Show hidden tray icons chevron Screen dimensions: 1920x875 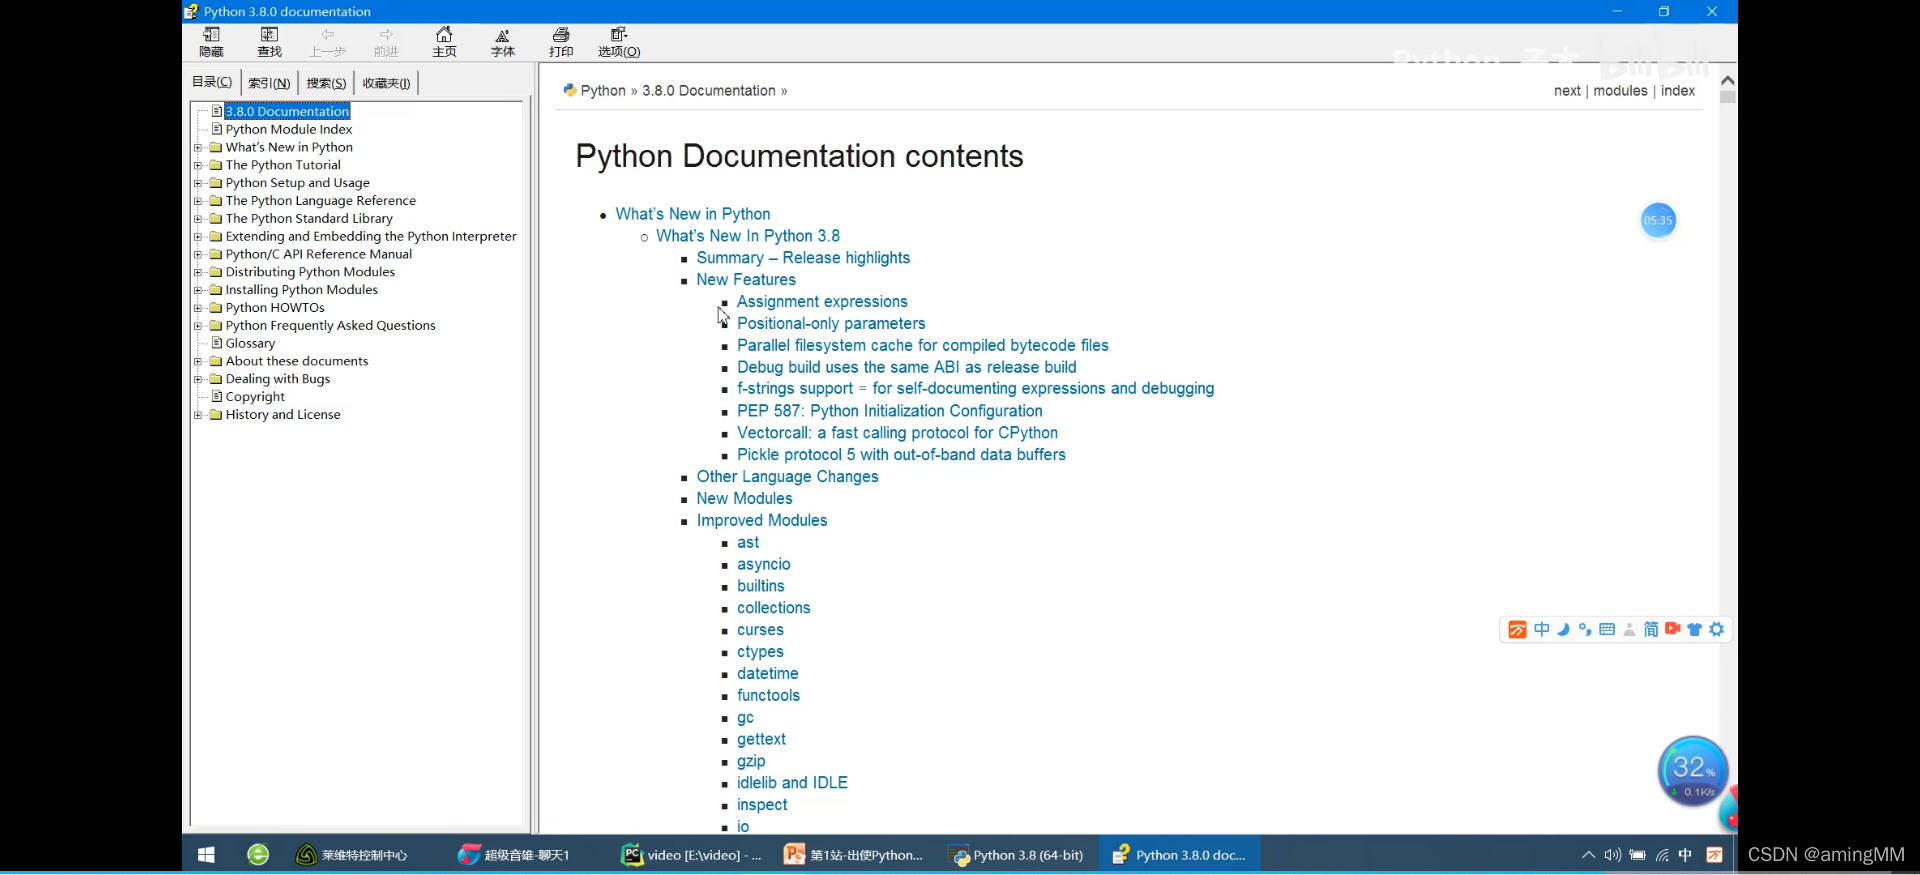pyautogui.click(x=1588, y=855)
